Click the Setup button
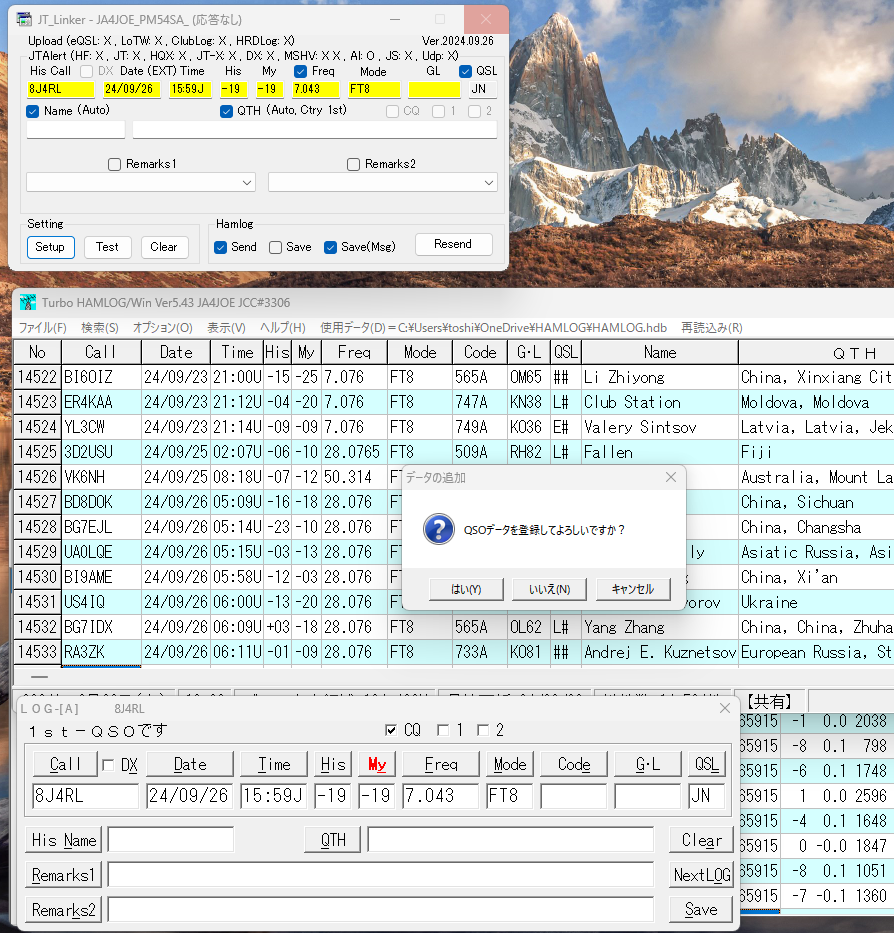Image resolution: width=894 pixels, height=933 pixels. click(x=51, y=247)
